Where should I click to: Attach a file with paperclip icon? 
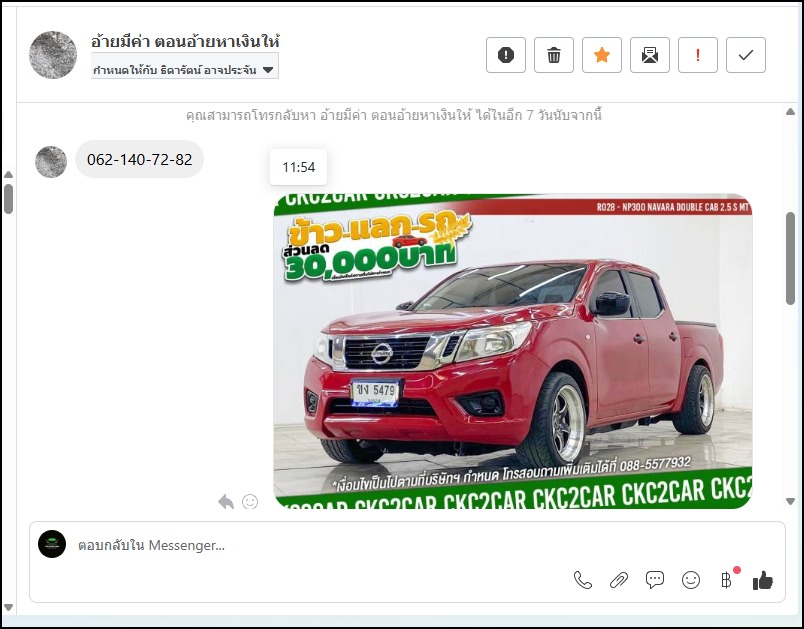619,580
